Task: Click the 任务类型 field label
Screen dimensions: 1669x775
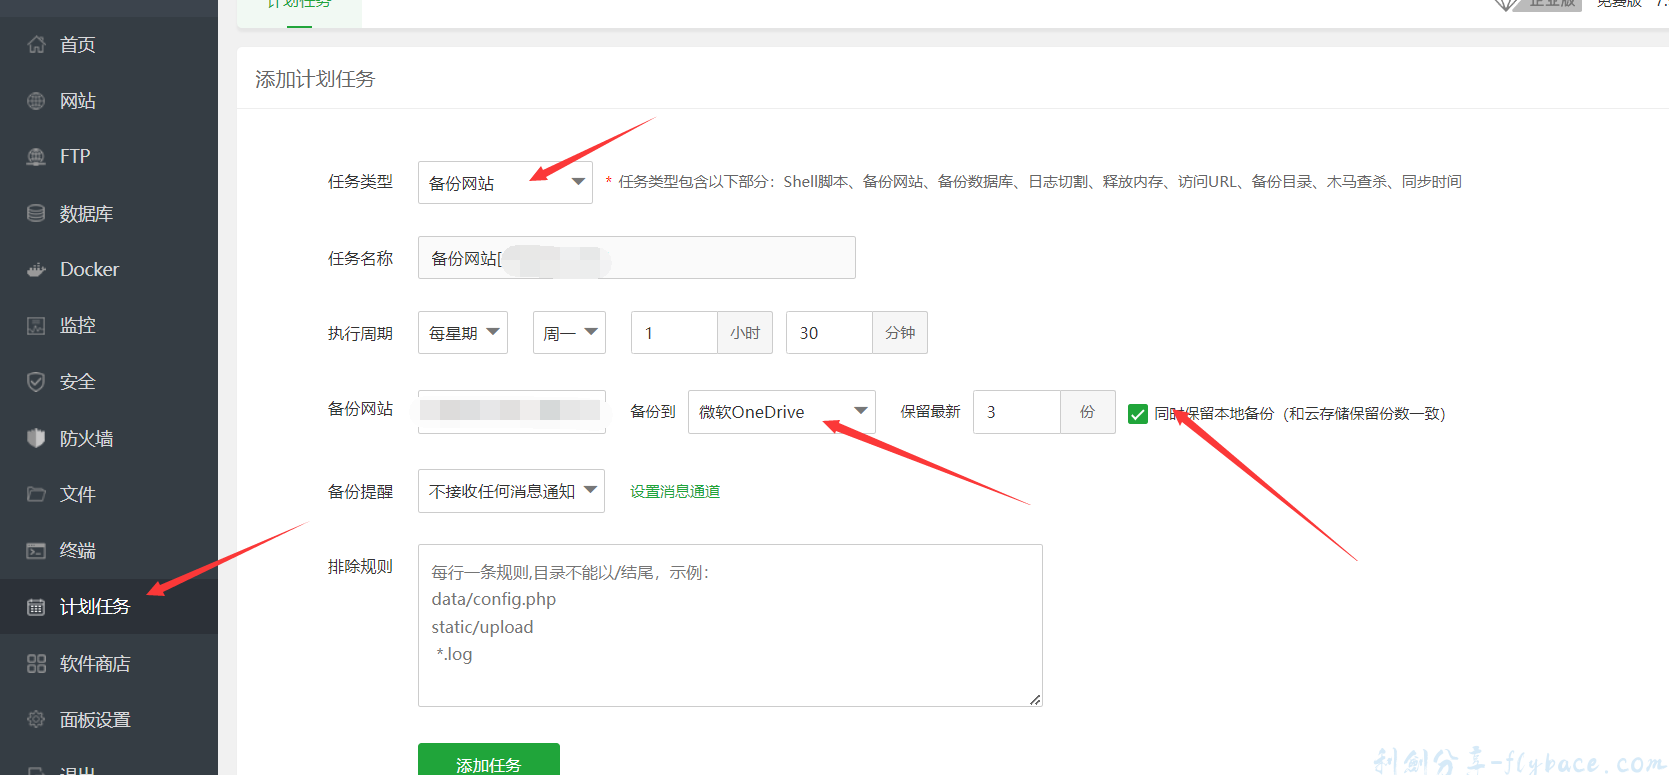Action: tap(360, 182)
